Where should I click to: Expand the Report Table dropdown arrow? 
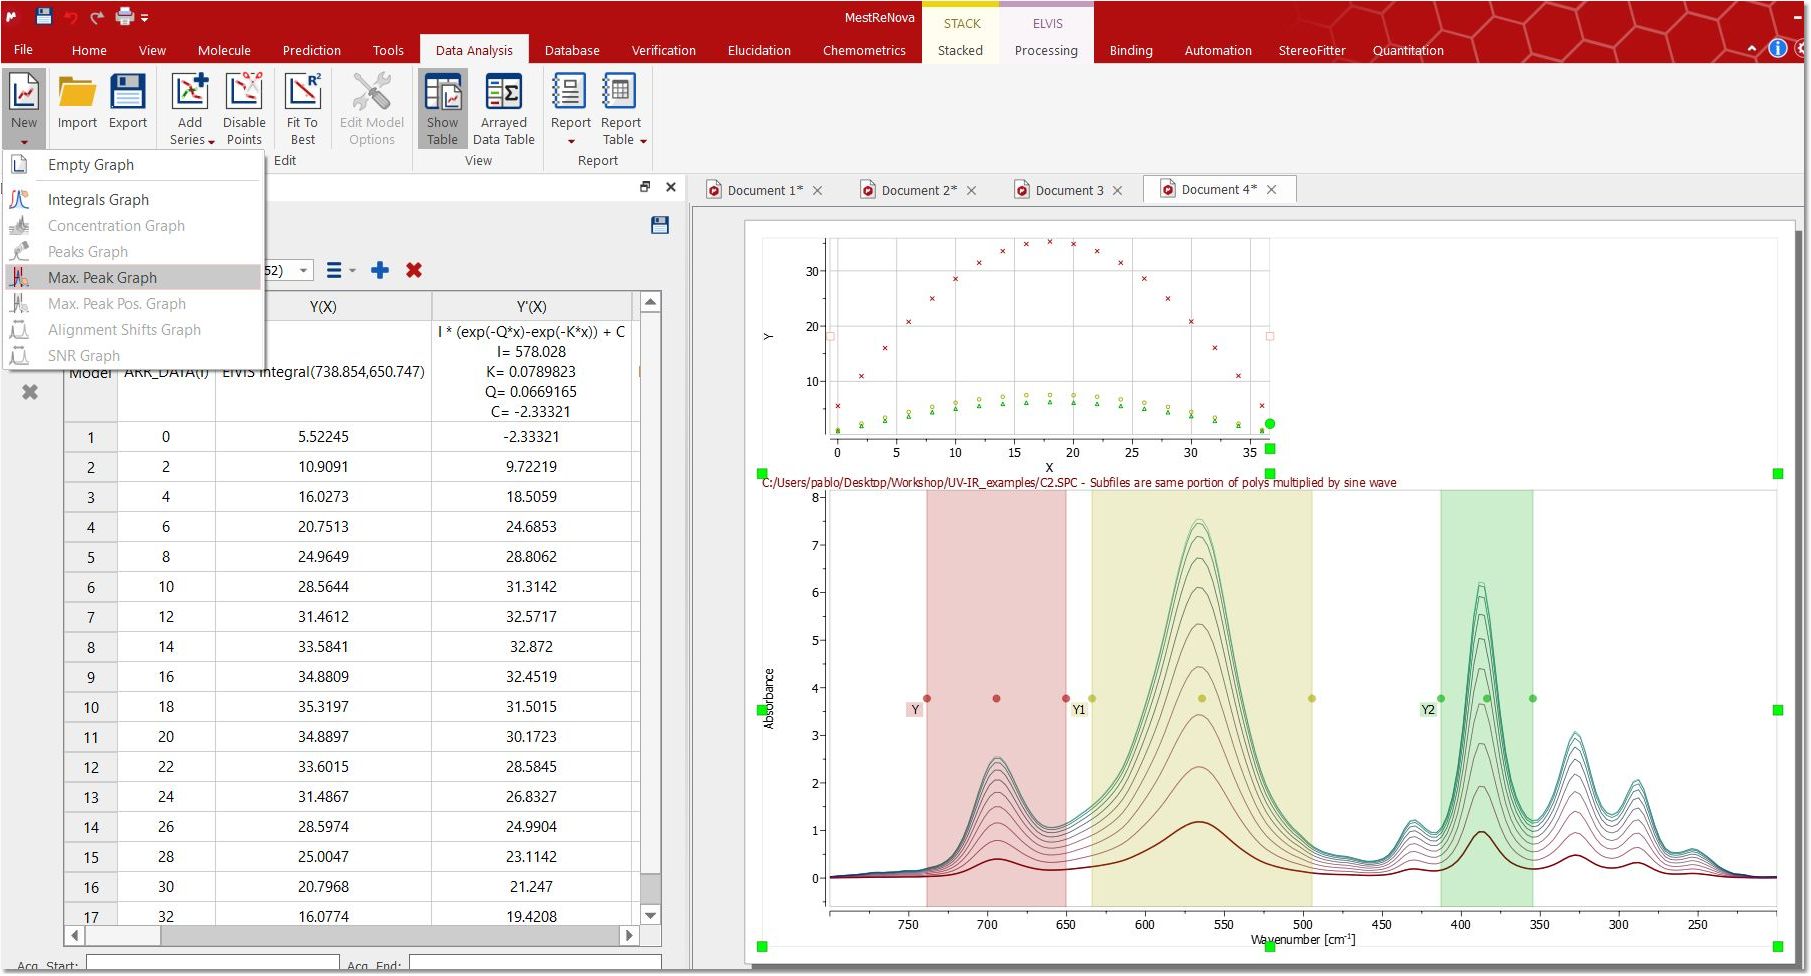click(x=643, y=141)
